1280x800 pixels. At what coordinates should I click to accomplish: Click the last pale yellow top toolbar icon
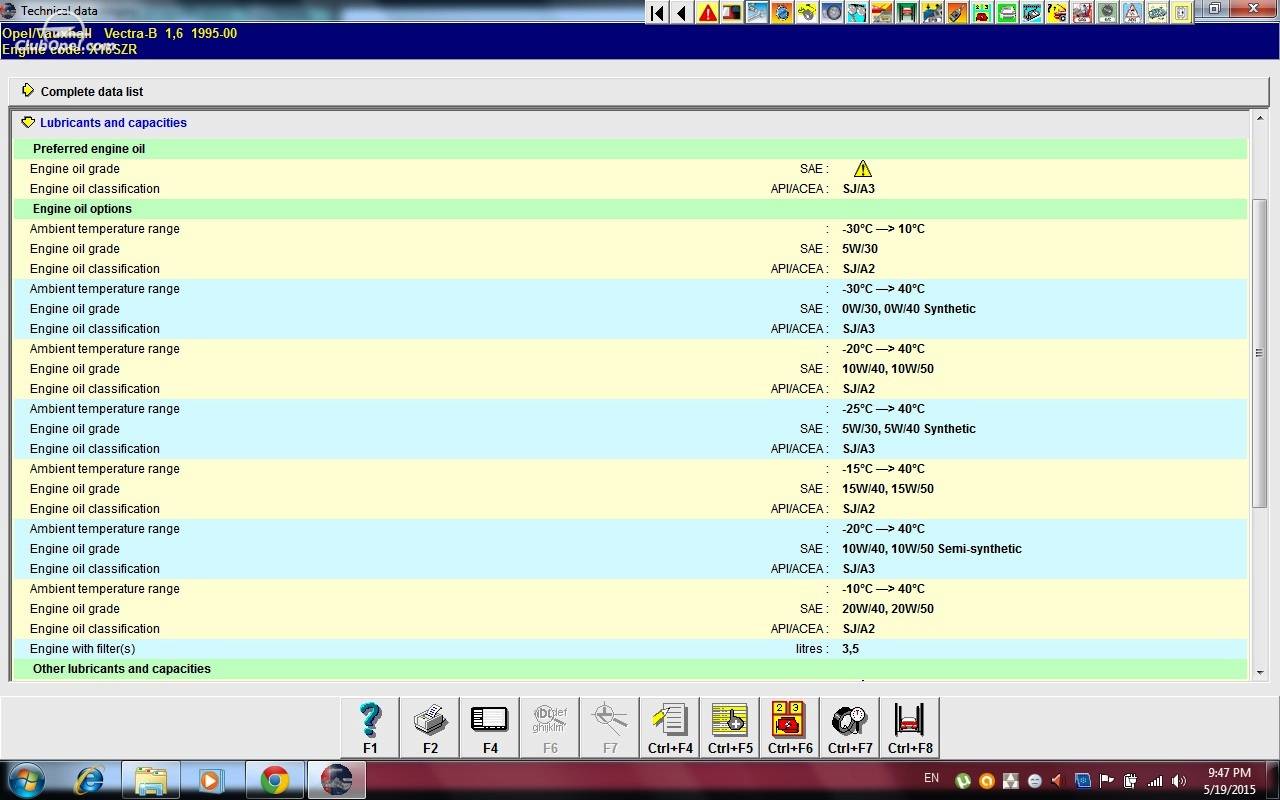1182,12
